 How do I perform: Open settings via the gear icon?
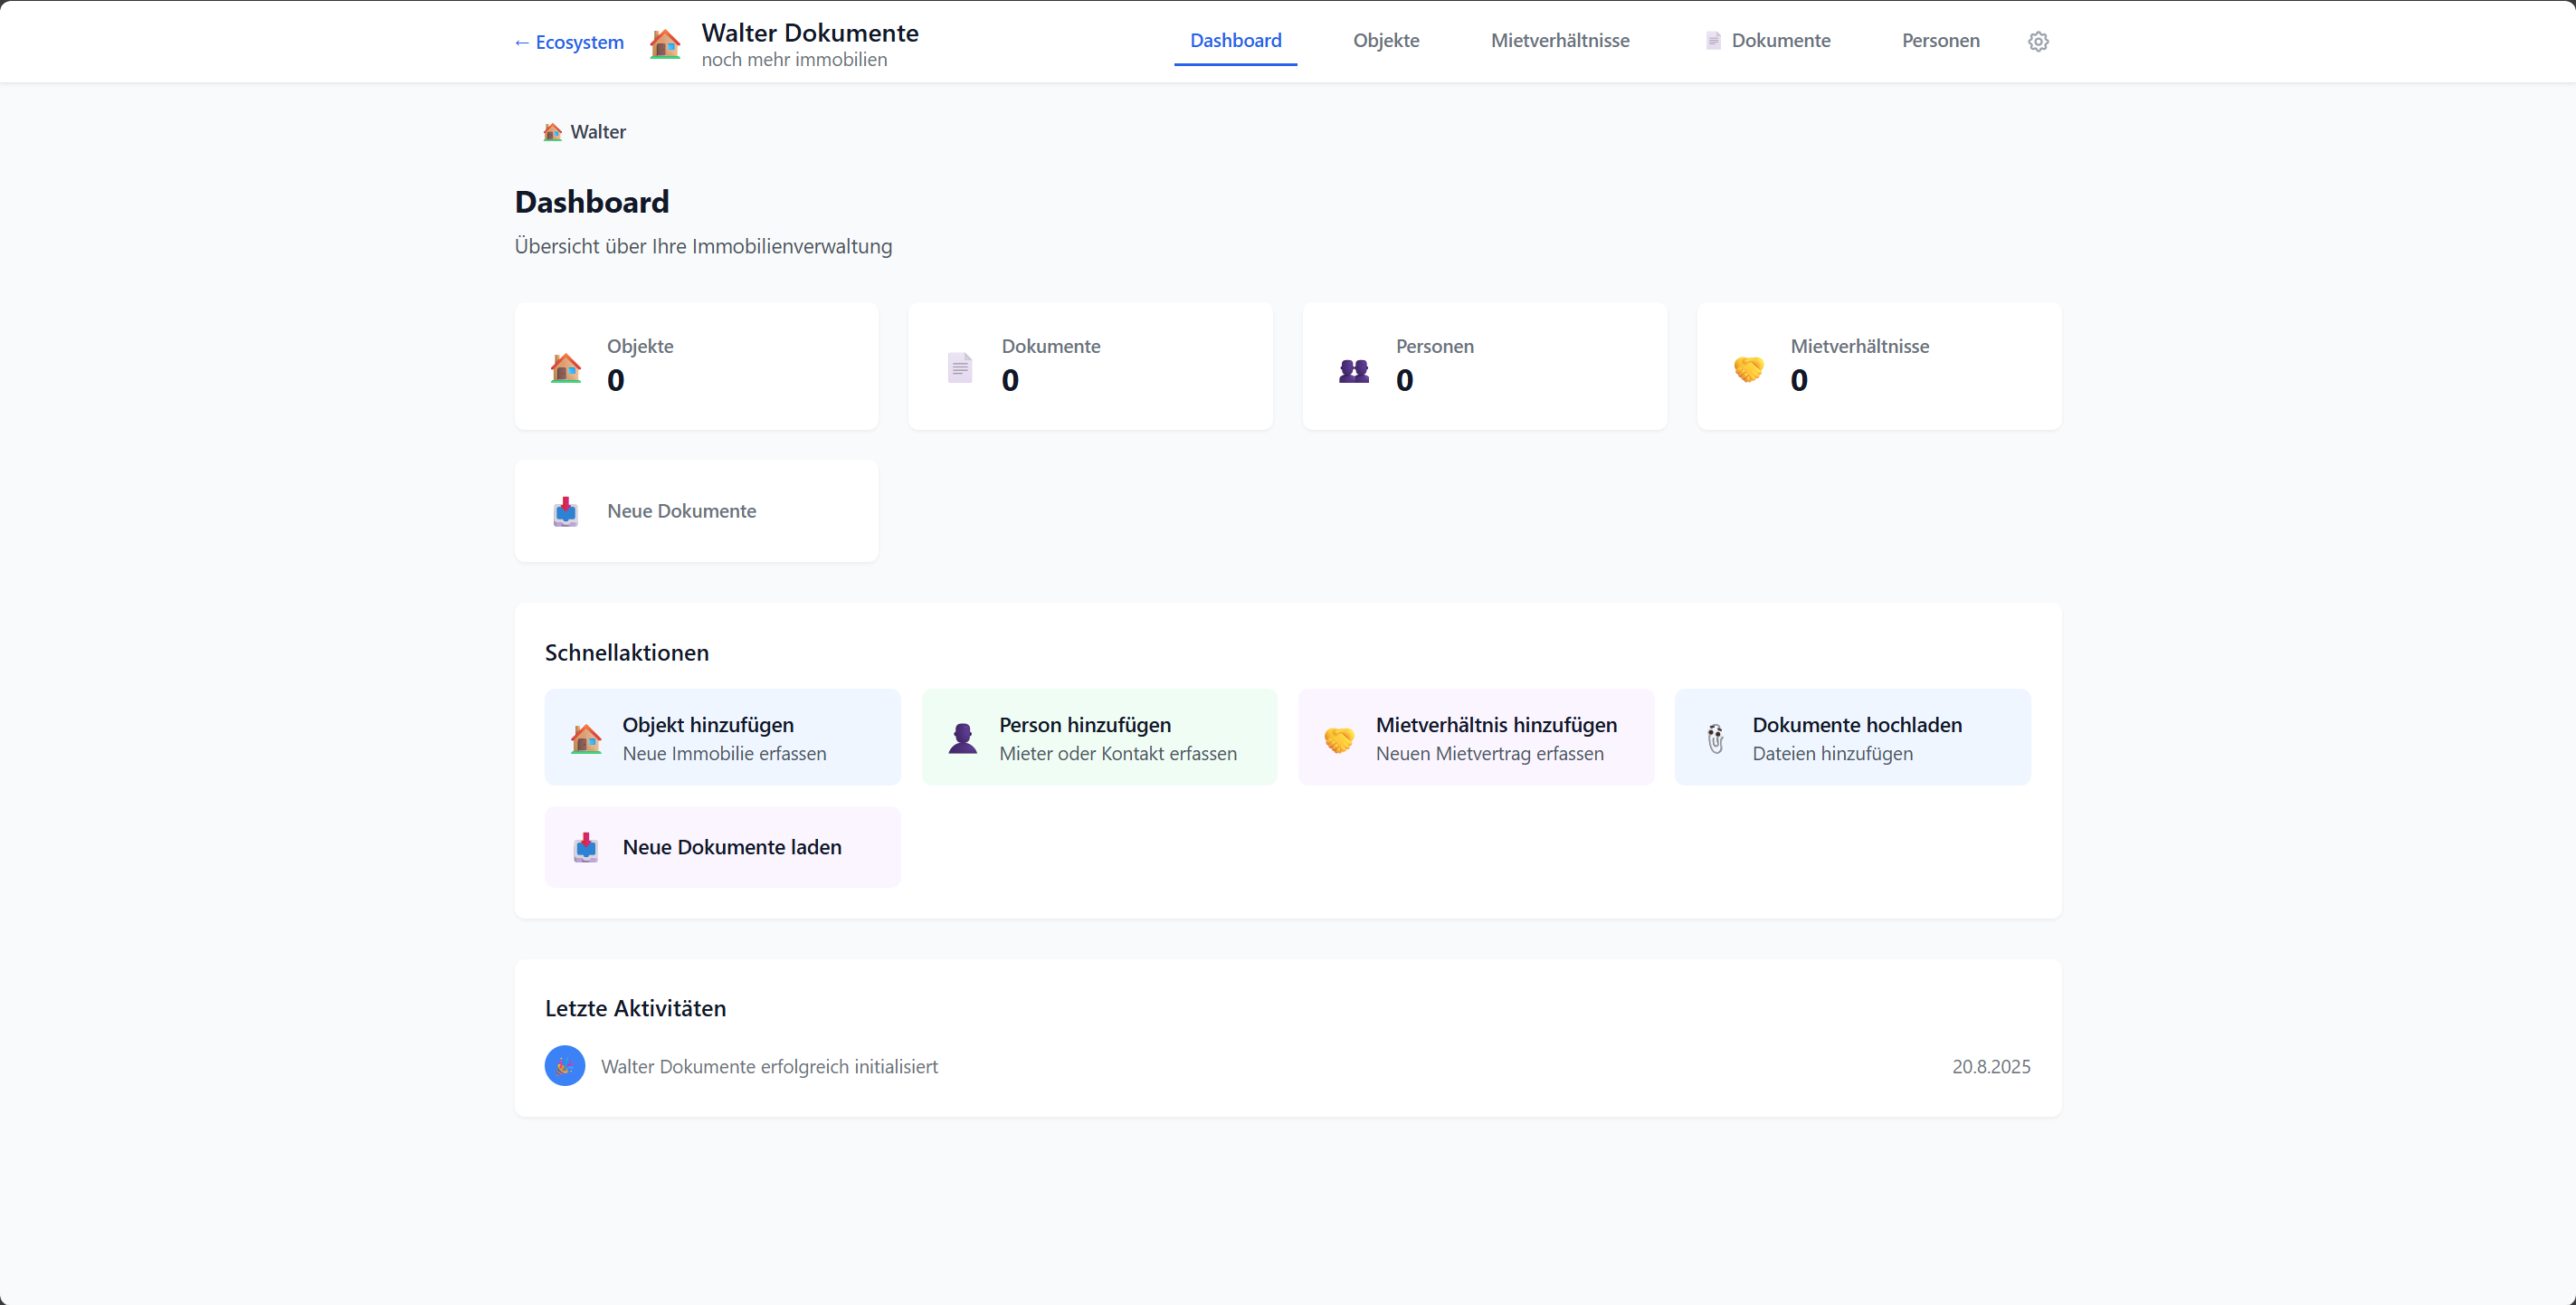click(2038, 41)
